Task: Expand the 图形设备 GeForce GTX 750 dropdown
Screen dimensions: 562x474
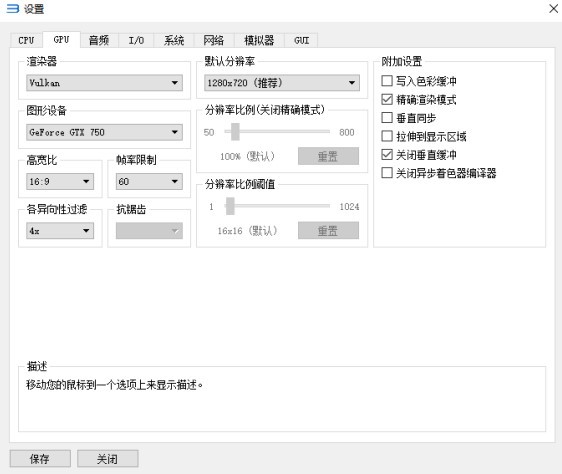Action: [x=104, y=132]
